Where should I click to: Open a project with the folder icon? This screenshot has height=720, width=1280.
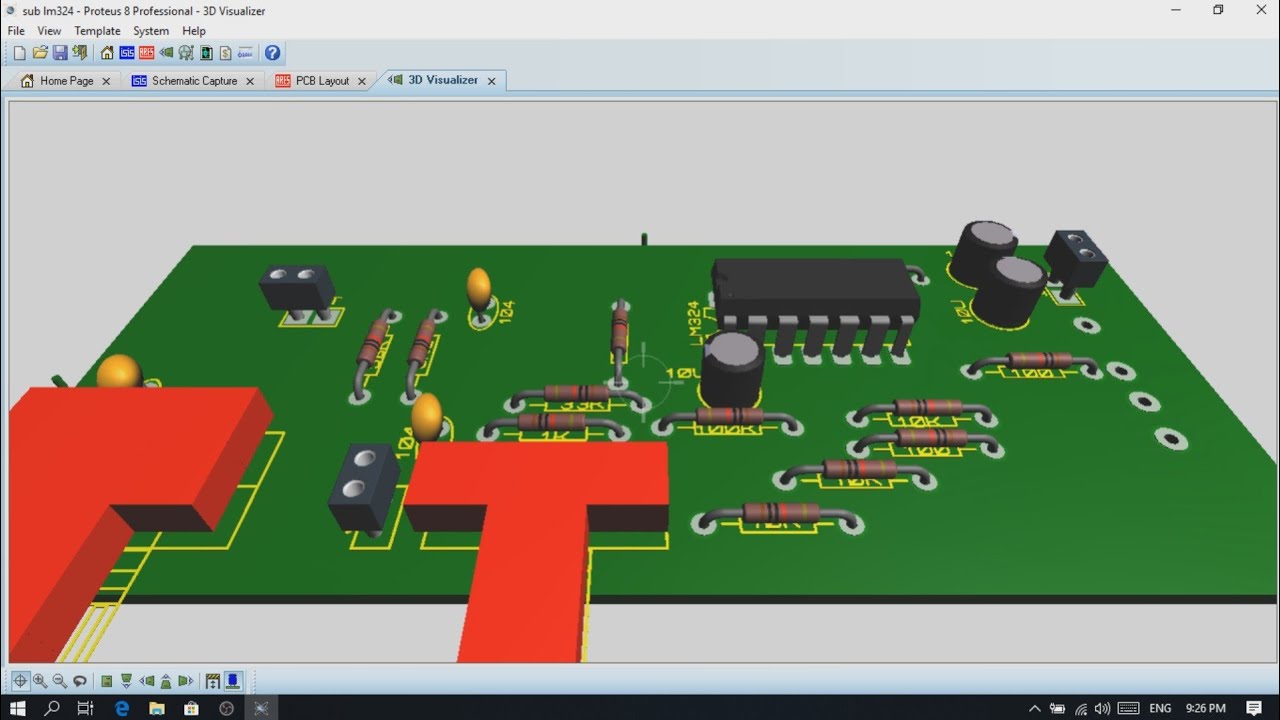click(40, 53)
